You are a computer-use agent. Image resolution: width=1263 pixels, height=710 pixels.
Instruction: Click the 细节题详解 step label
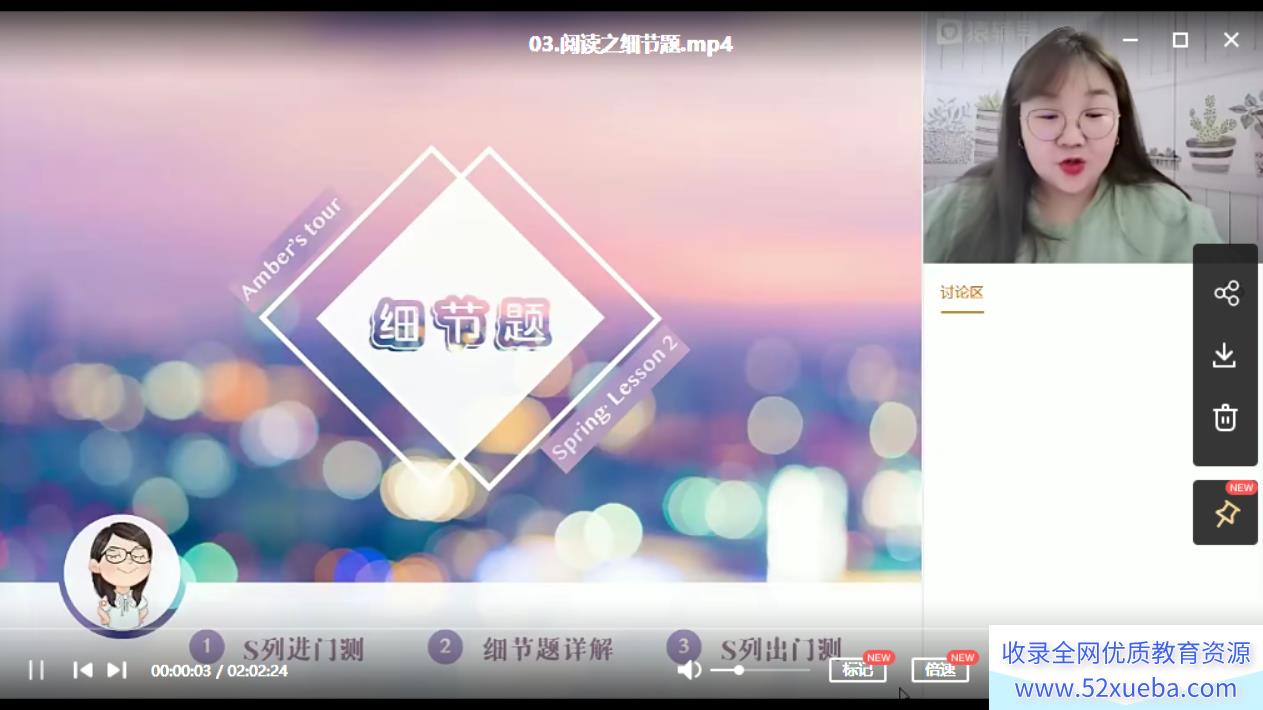pyautogui.click(x=548, y=648)
